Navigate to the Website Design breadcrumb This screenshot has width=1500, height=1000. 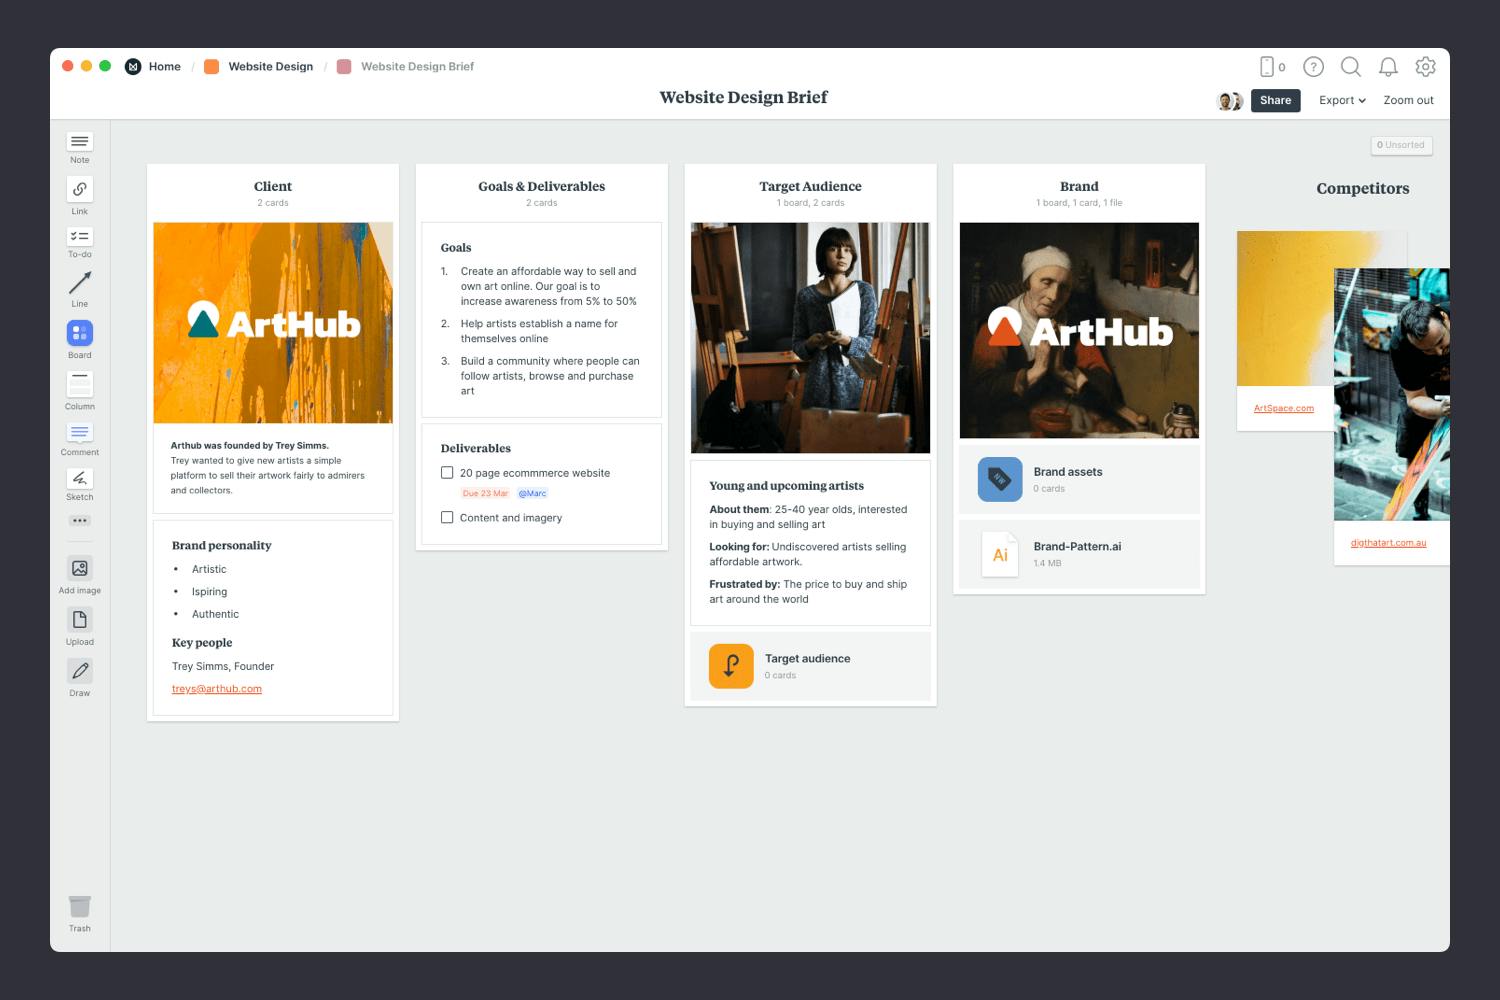point(270,66)
